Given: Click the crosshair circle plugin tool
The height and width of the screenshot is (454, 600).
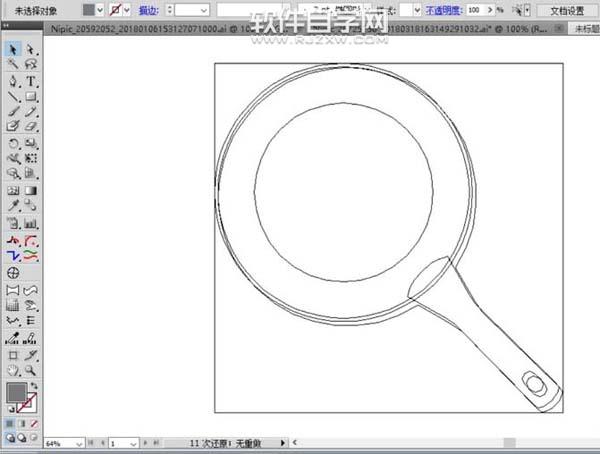Looking at the screenshot, I should pyautogui.click(x=13, y=273).
